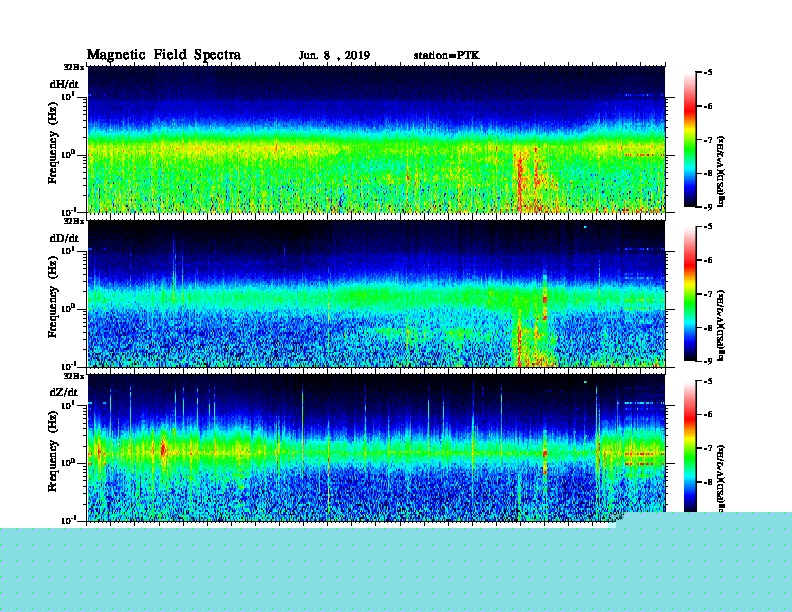Click the dZ/dt spectrogram plot
The image size is (792, 612).
click(376, 447)
